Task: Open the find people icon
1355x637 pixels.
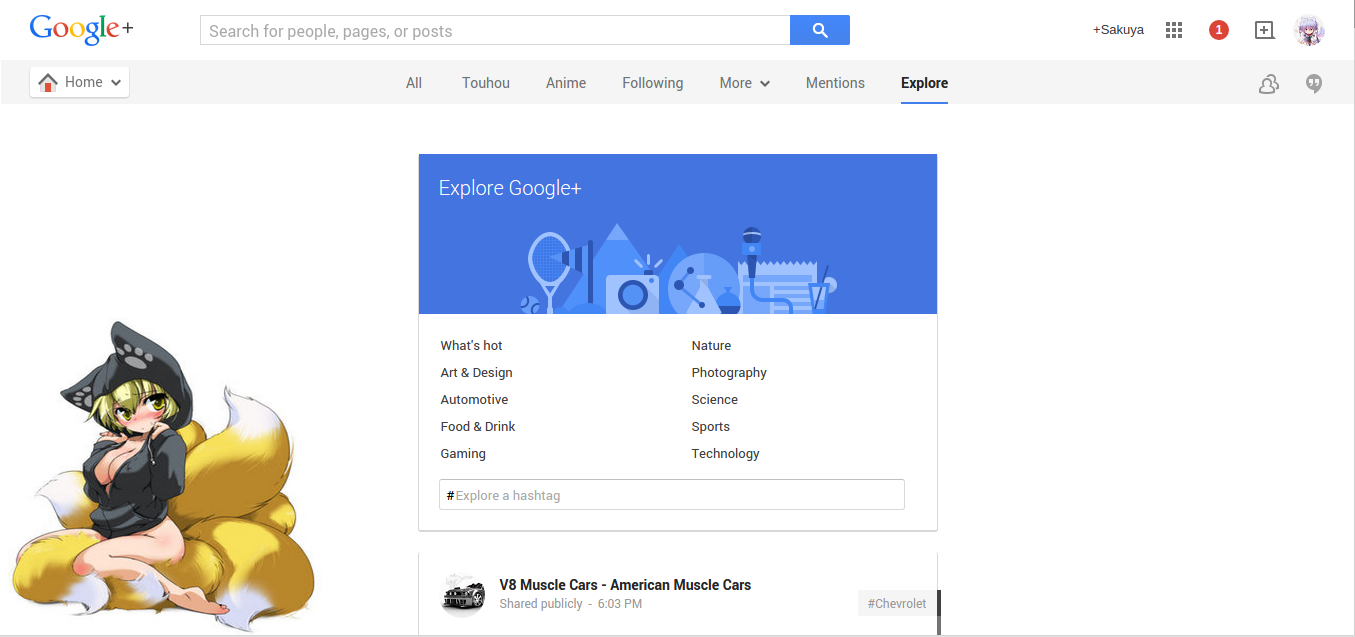Action: pos(1269,84)
